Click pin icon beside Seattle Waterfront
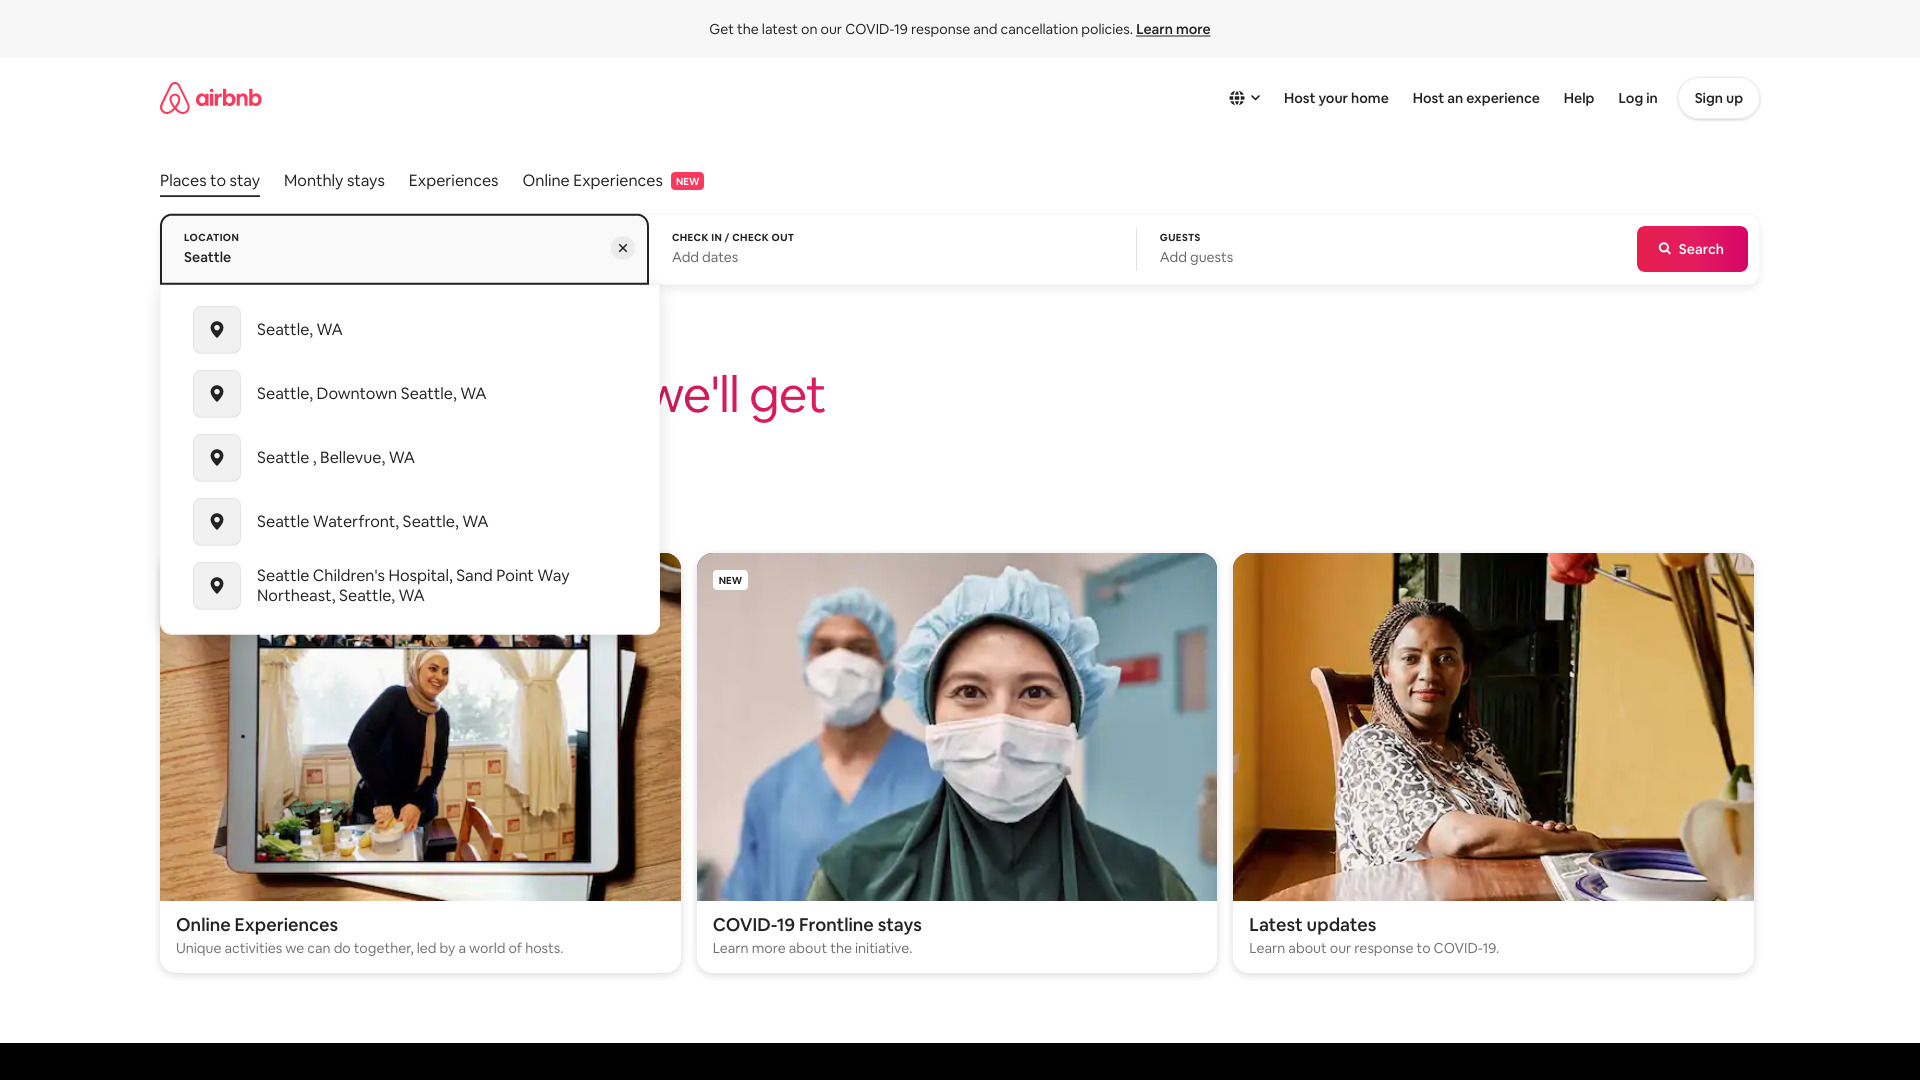The height and width of the screenshot is (1080, 1920). 217,522
